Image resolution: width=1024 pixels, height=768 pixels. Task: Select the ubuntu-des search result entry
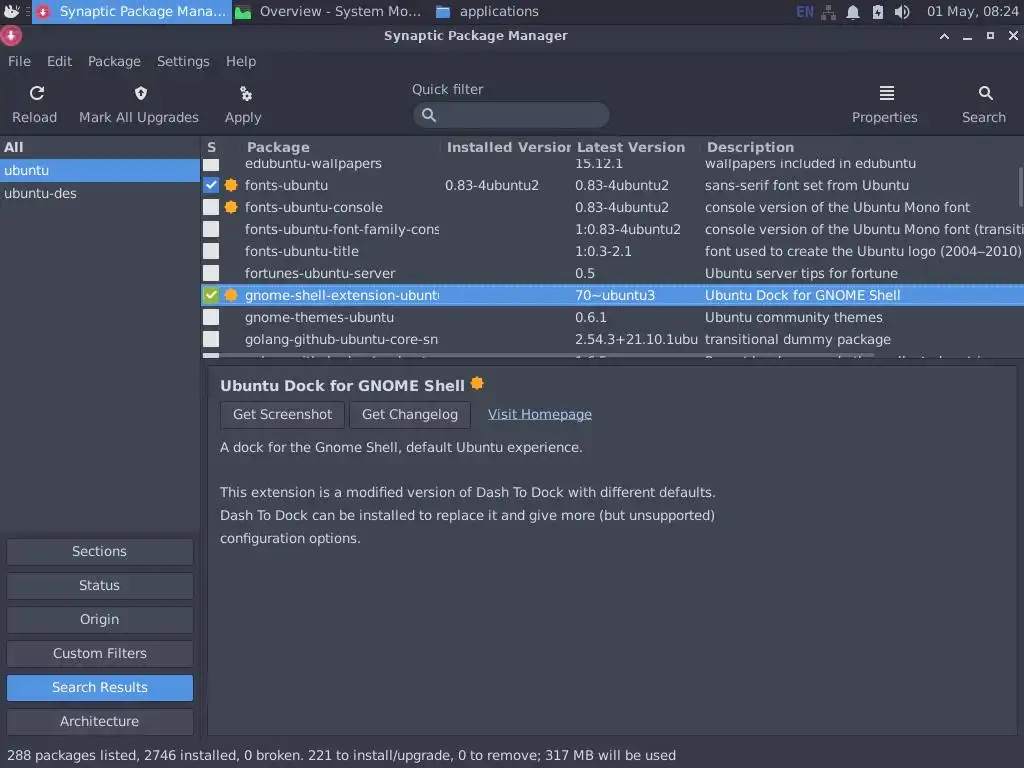pyautogui.click(x=99, y=193)
